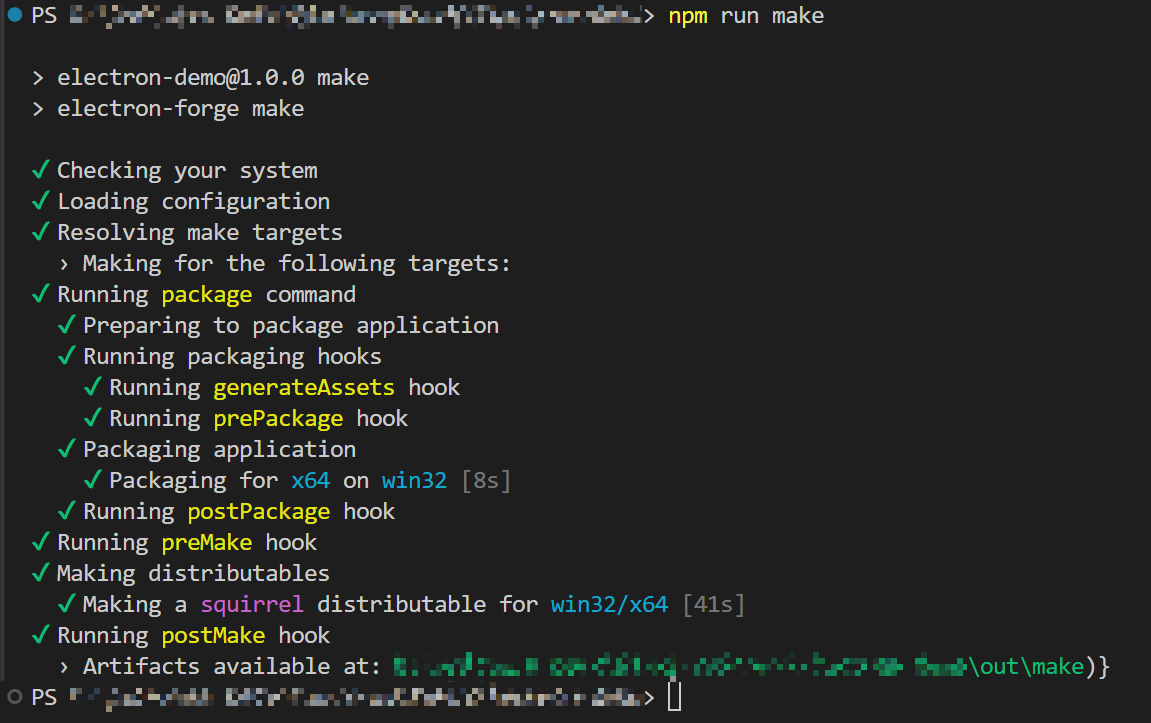Click the checkmark before Running preMake hook
The width and height of the screenshot is (1151, 723).
click(41, 542)
